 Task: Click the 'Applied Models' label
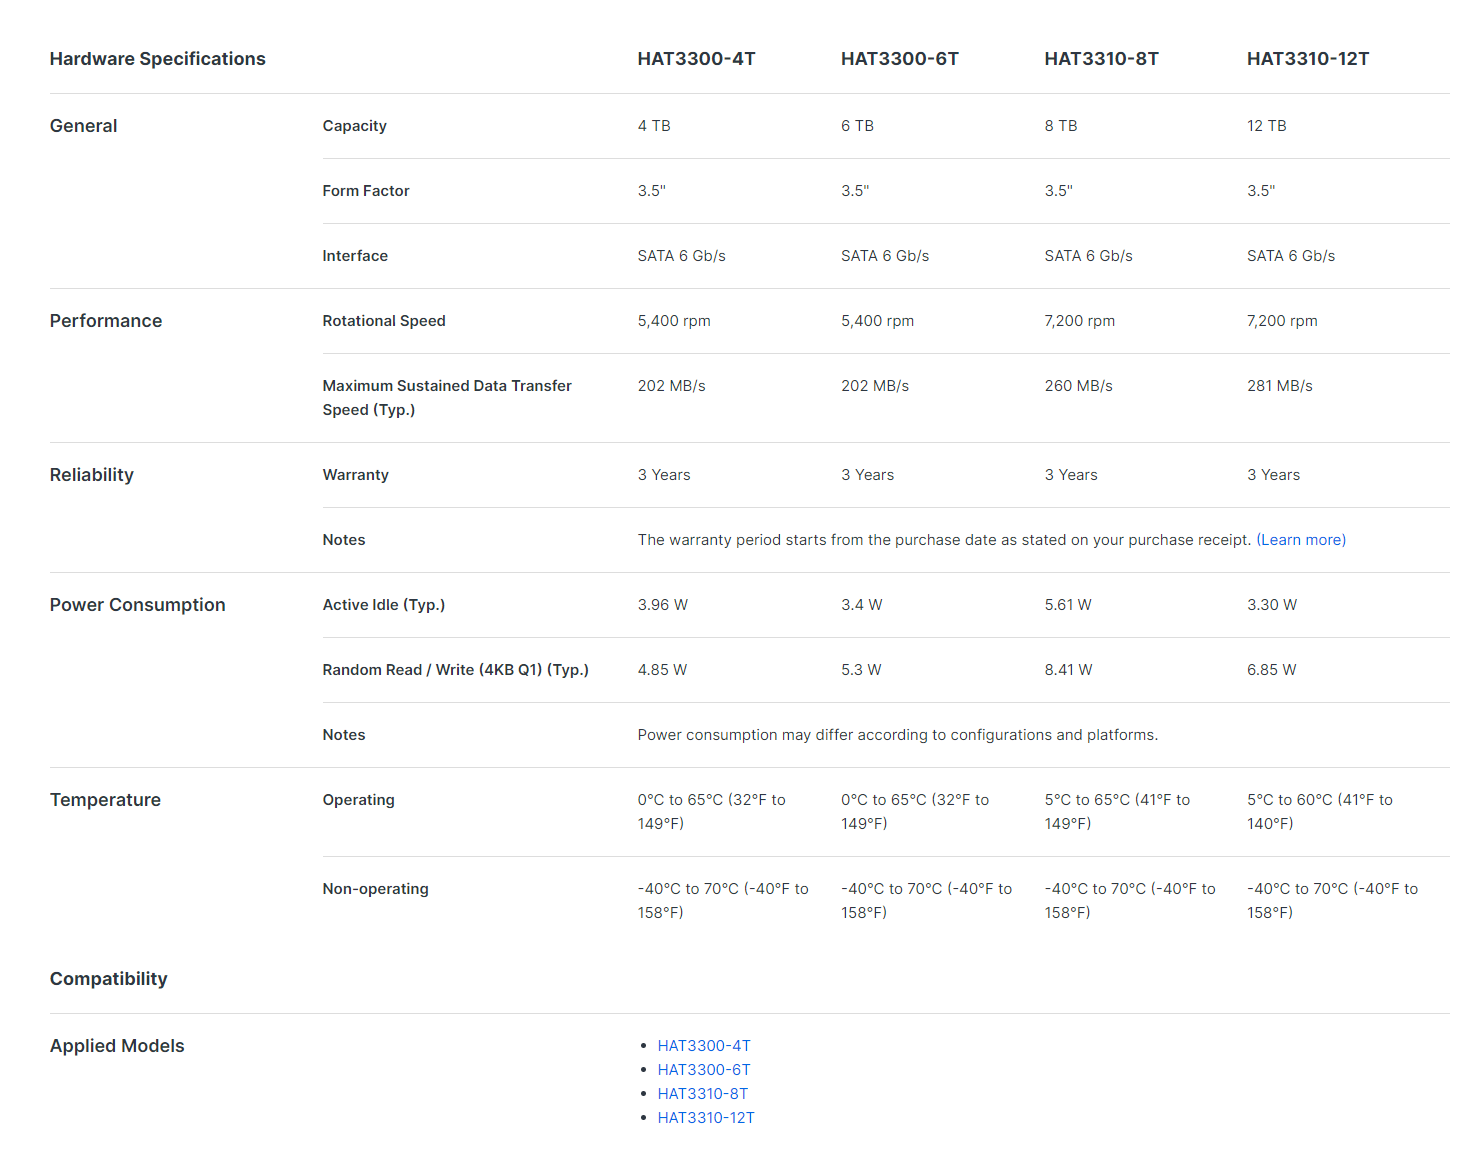[x=117, y=1046]
